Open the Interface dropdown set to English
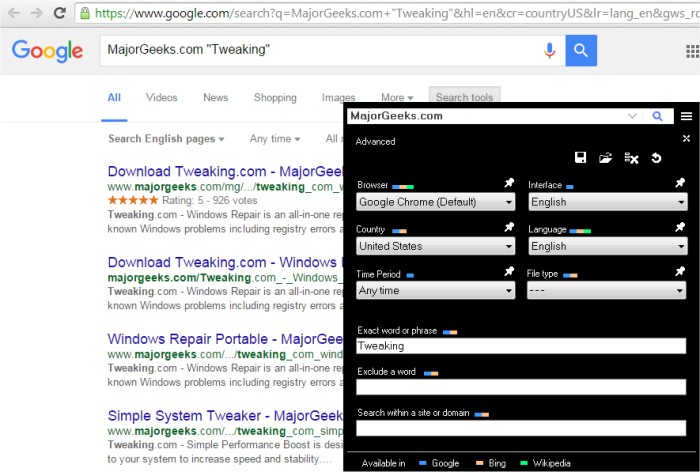700x472 pixels. click(608, 202)
